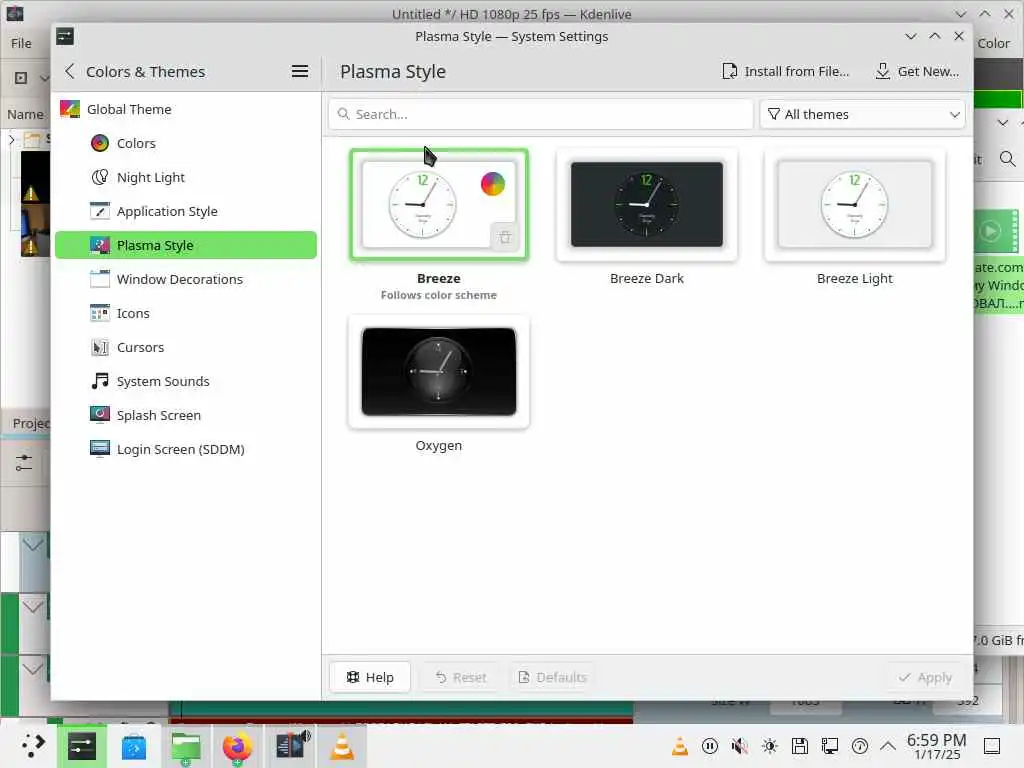Open the sidebar hamburger menu
This screenshot has width=1024, height=768.
(x=300, y=71)
